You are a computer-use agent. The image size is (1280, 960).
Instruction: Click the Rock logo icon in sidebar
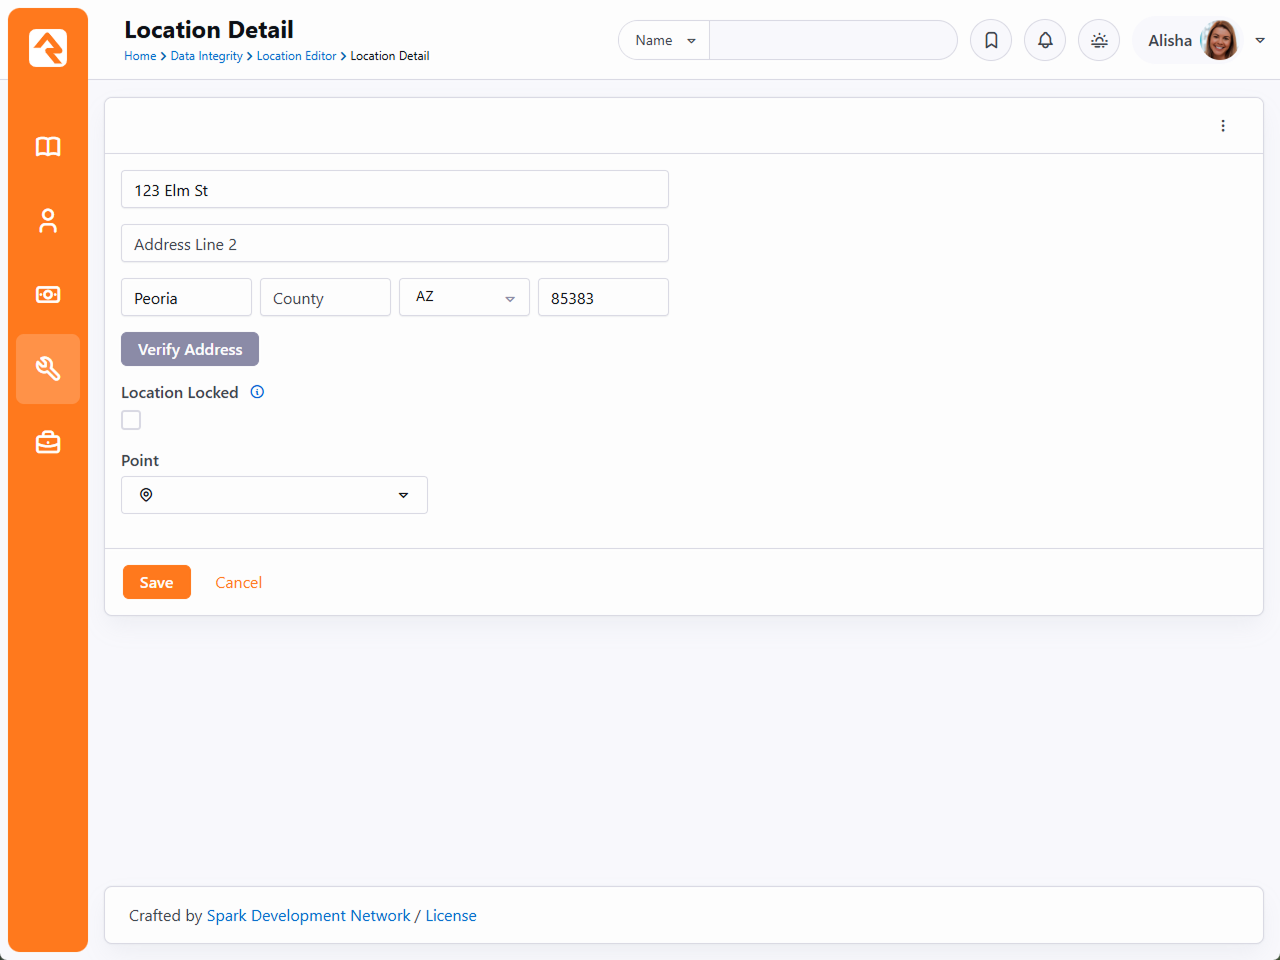tap(48, 48)
